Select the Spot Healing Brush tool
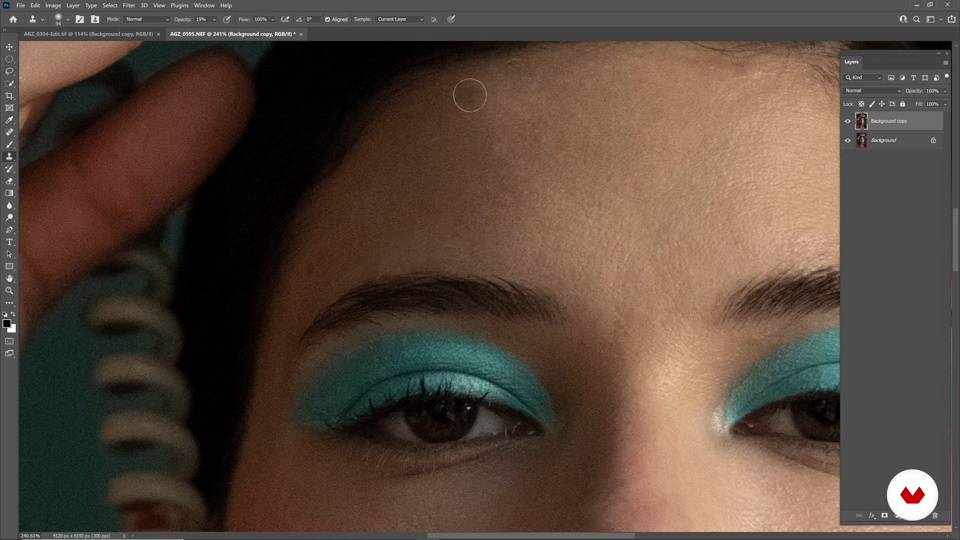 tap(9, 132)
